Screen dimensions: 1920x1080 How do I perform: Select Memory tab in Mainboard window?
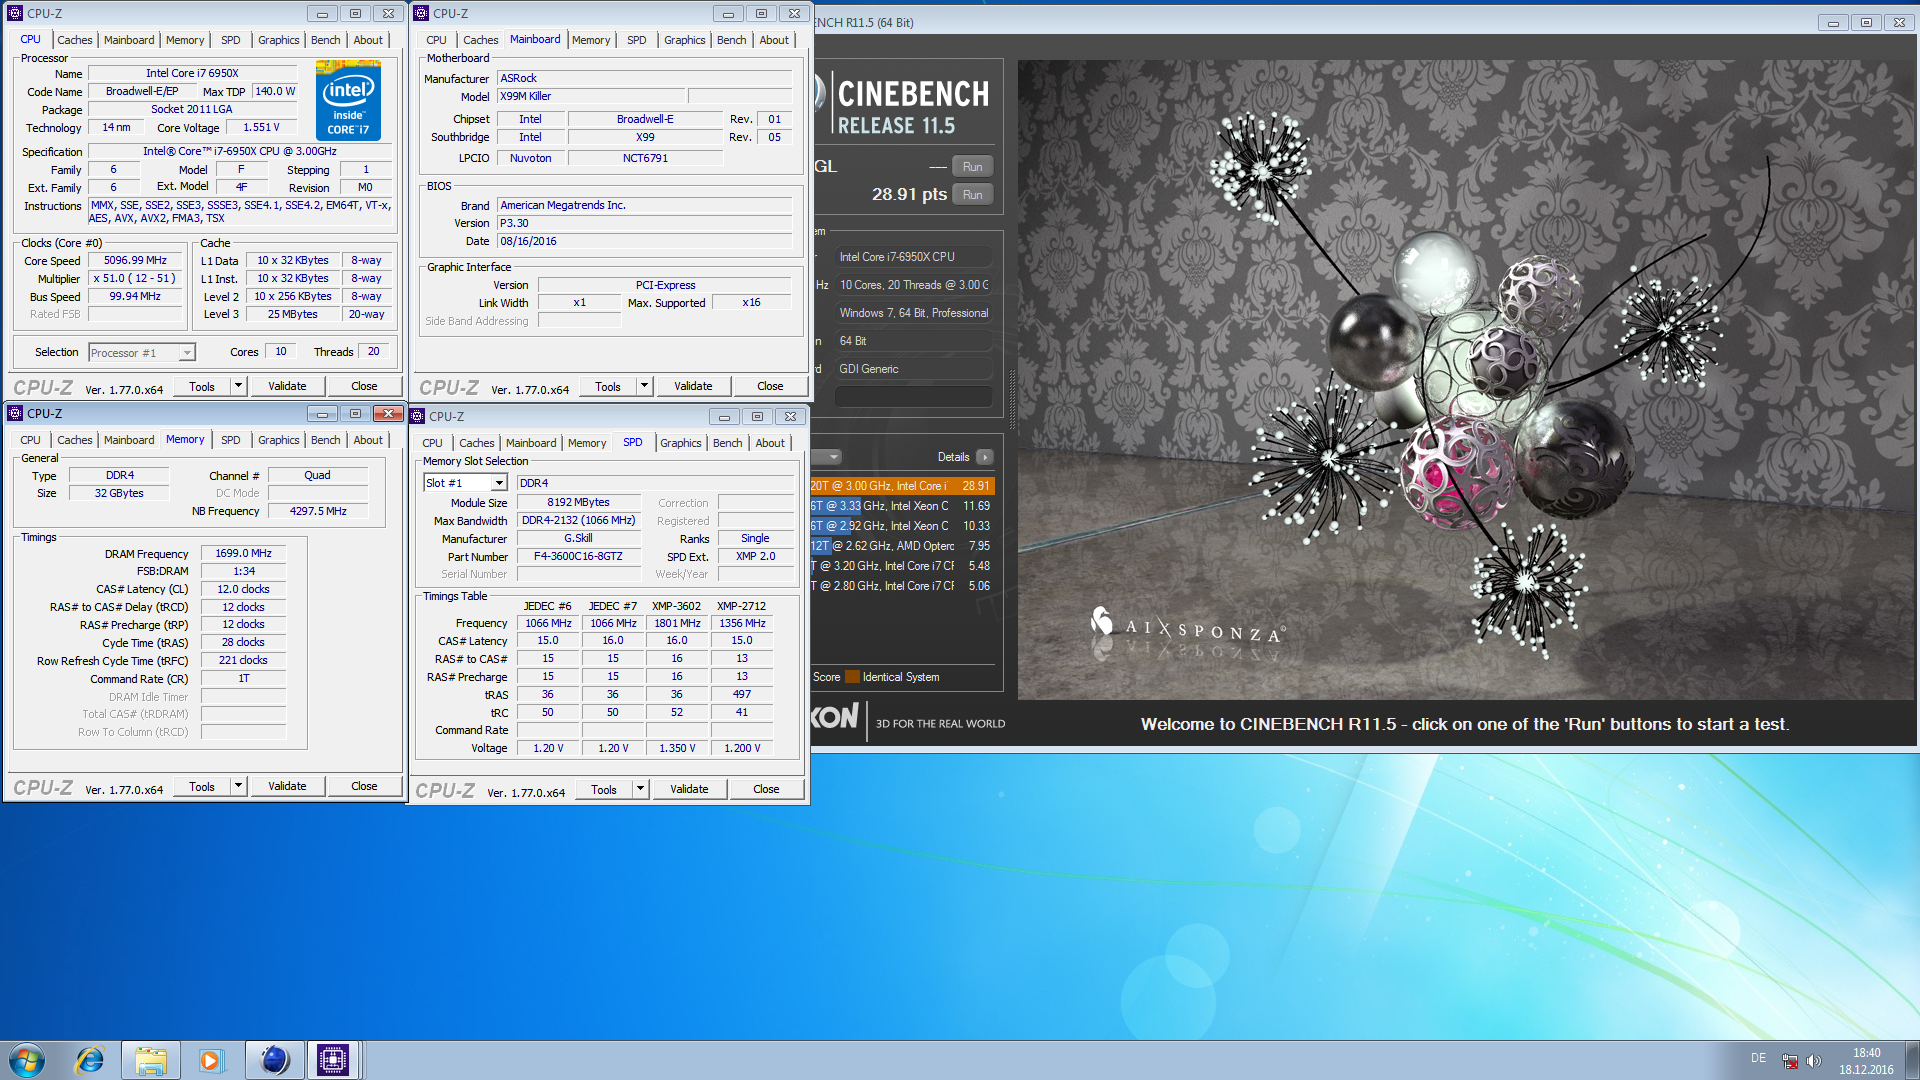pyautogui.click(x=591, y=40)
